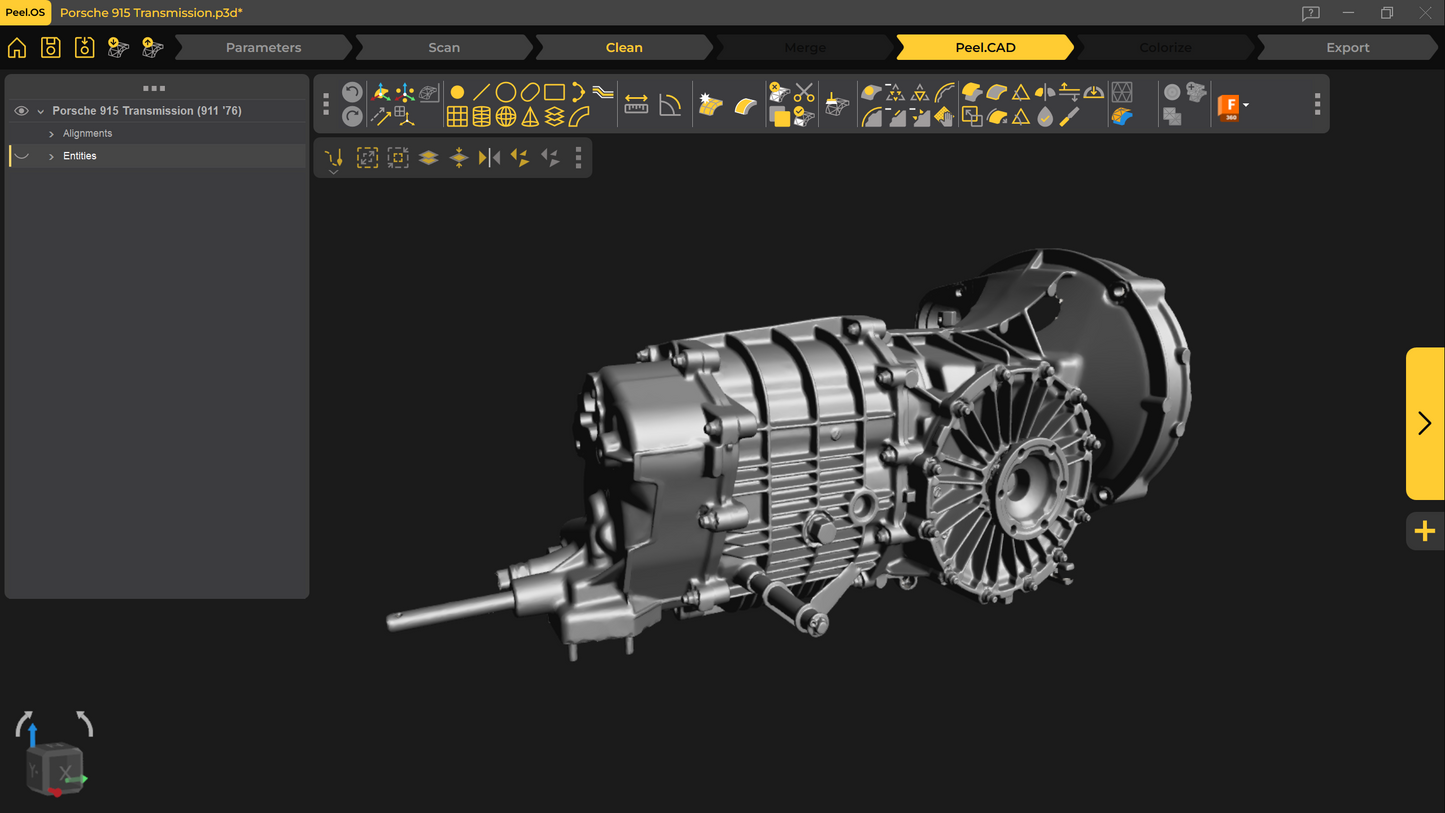Switch to the Clean workflow tab
The width and height of the screenshot is (1445, 813).
click(624, 48)
